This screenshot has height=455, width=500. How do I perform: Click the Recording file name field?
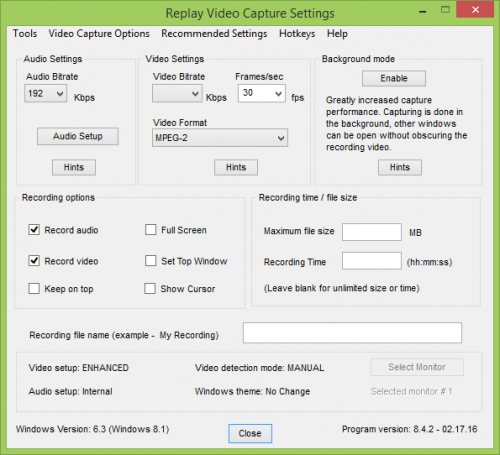(x=352, y=333)
